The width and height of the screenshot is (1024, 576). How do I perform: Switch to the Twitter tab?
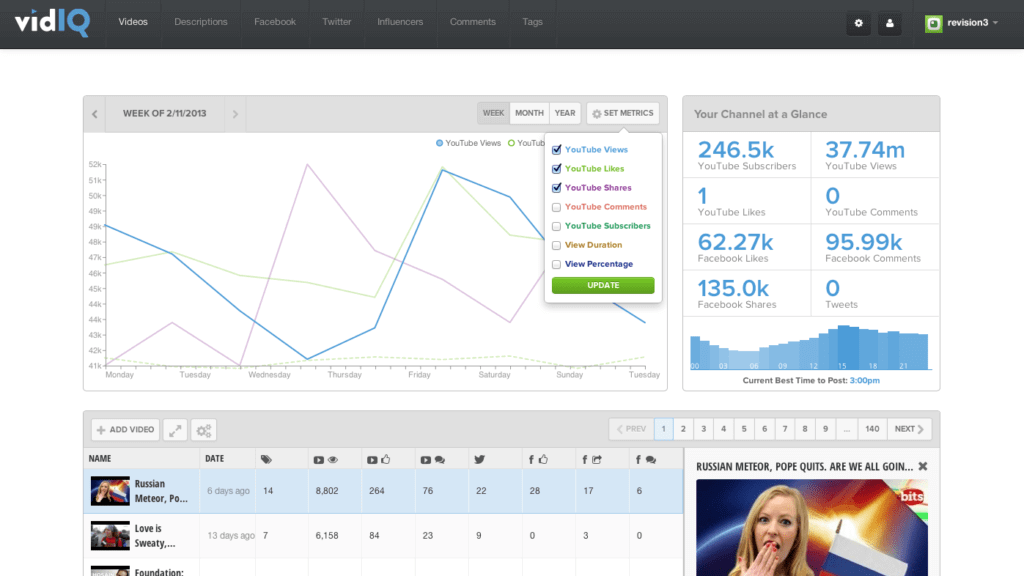(x=336, y=22)
